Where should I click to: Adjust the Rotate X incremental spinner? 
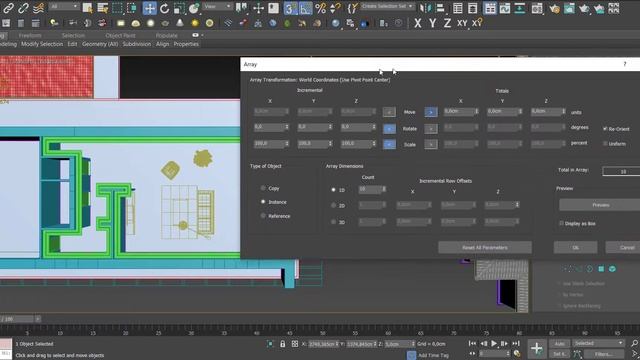tap(287, 127)
